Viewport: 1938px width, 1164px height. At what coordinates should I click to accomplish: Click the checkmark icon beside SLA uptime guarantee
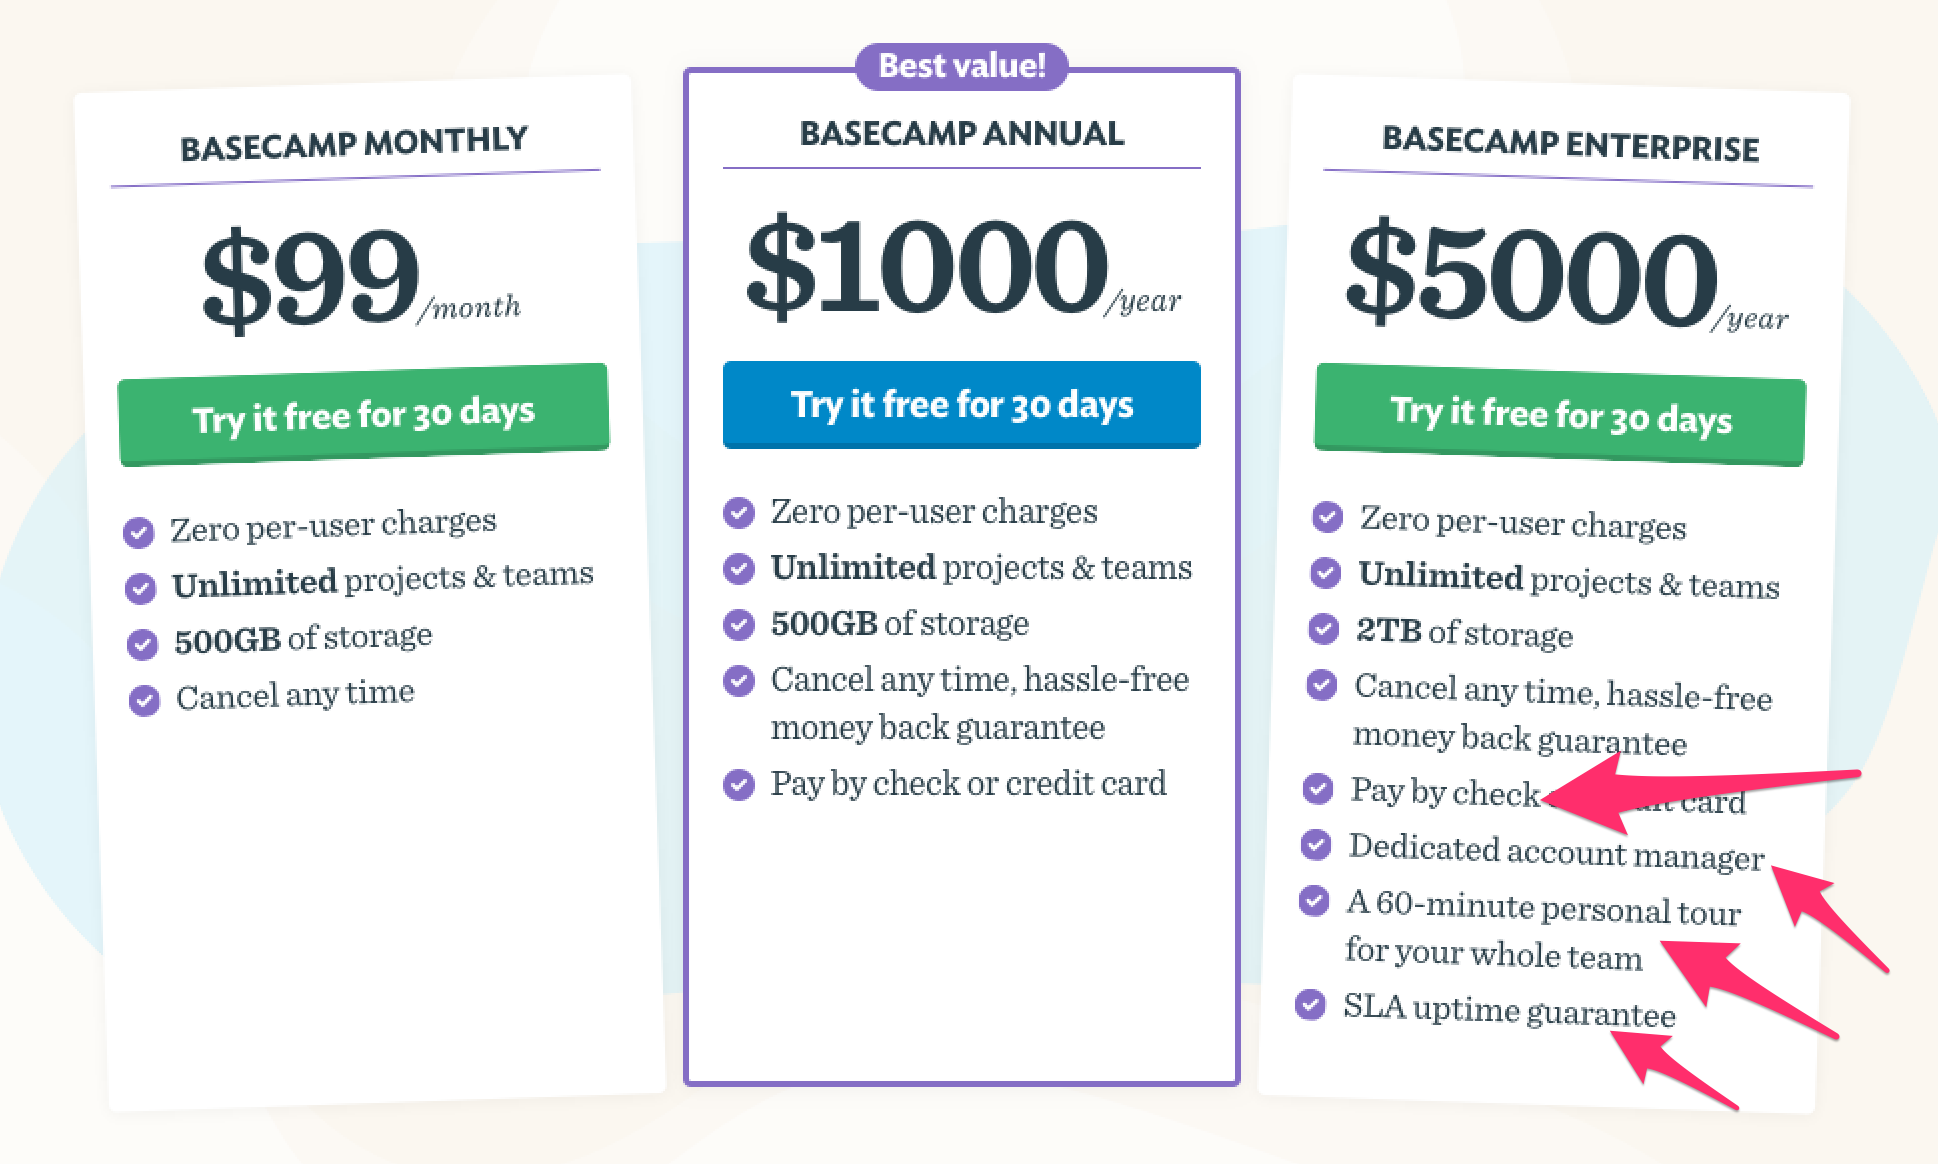pyautogui.click(x=1310, y=1003)
